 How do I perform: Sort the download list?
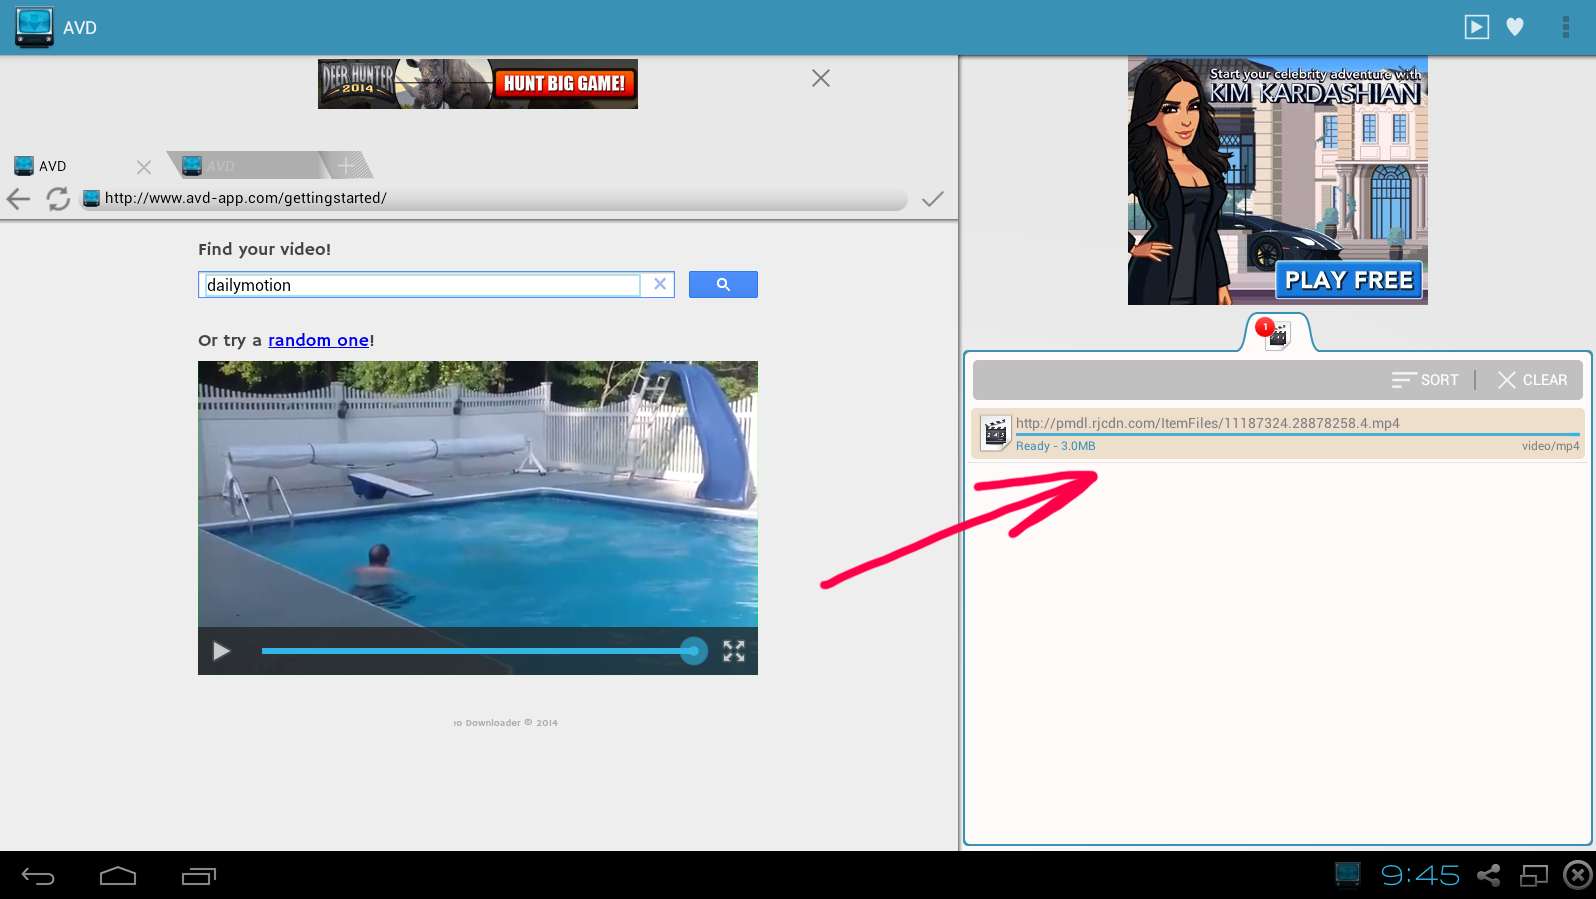(1425, 380)
